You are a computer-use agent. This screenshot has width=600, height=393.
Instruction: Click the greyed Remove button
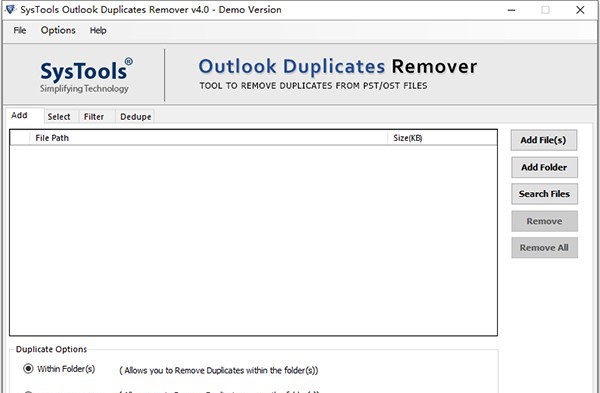click(x=544, y=221)
